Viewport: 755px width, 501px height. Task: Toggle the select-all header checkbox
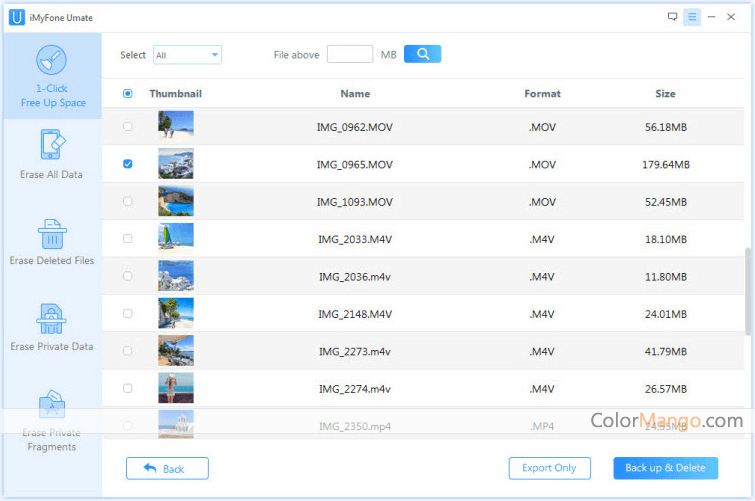pos(127,94)
